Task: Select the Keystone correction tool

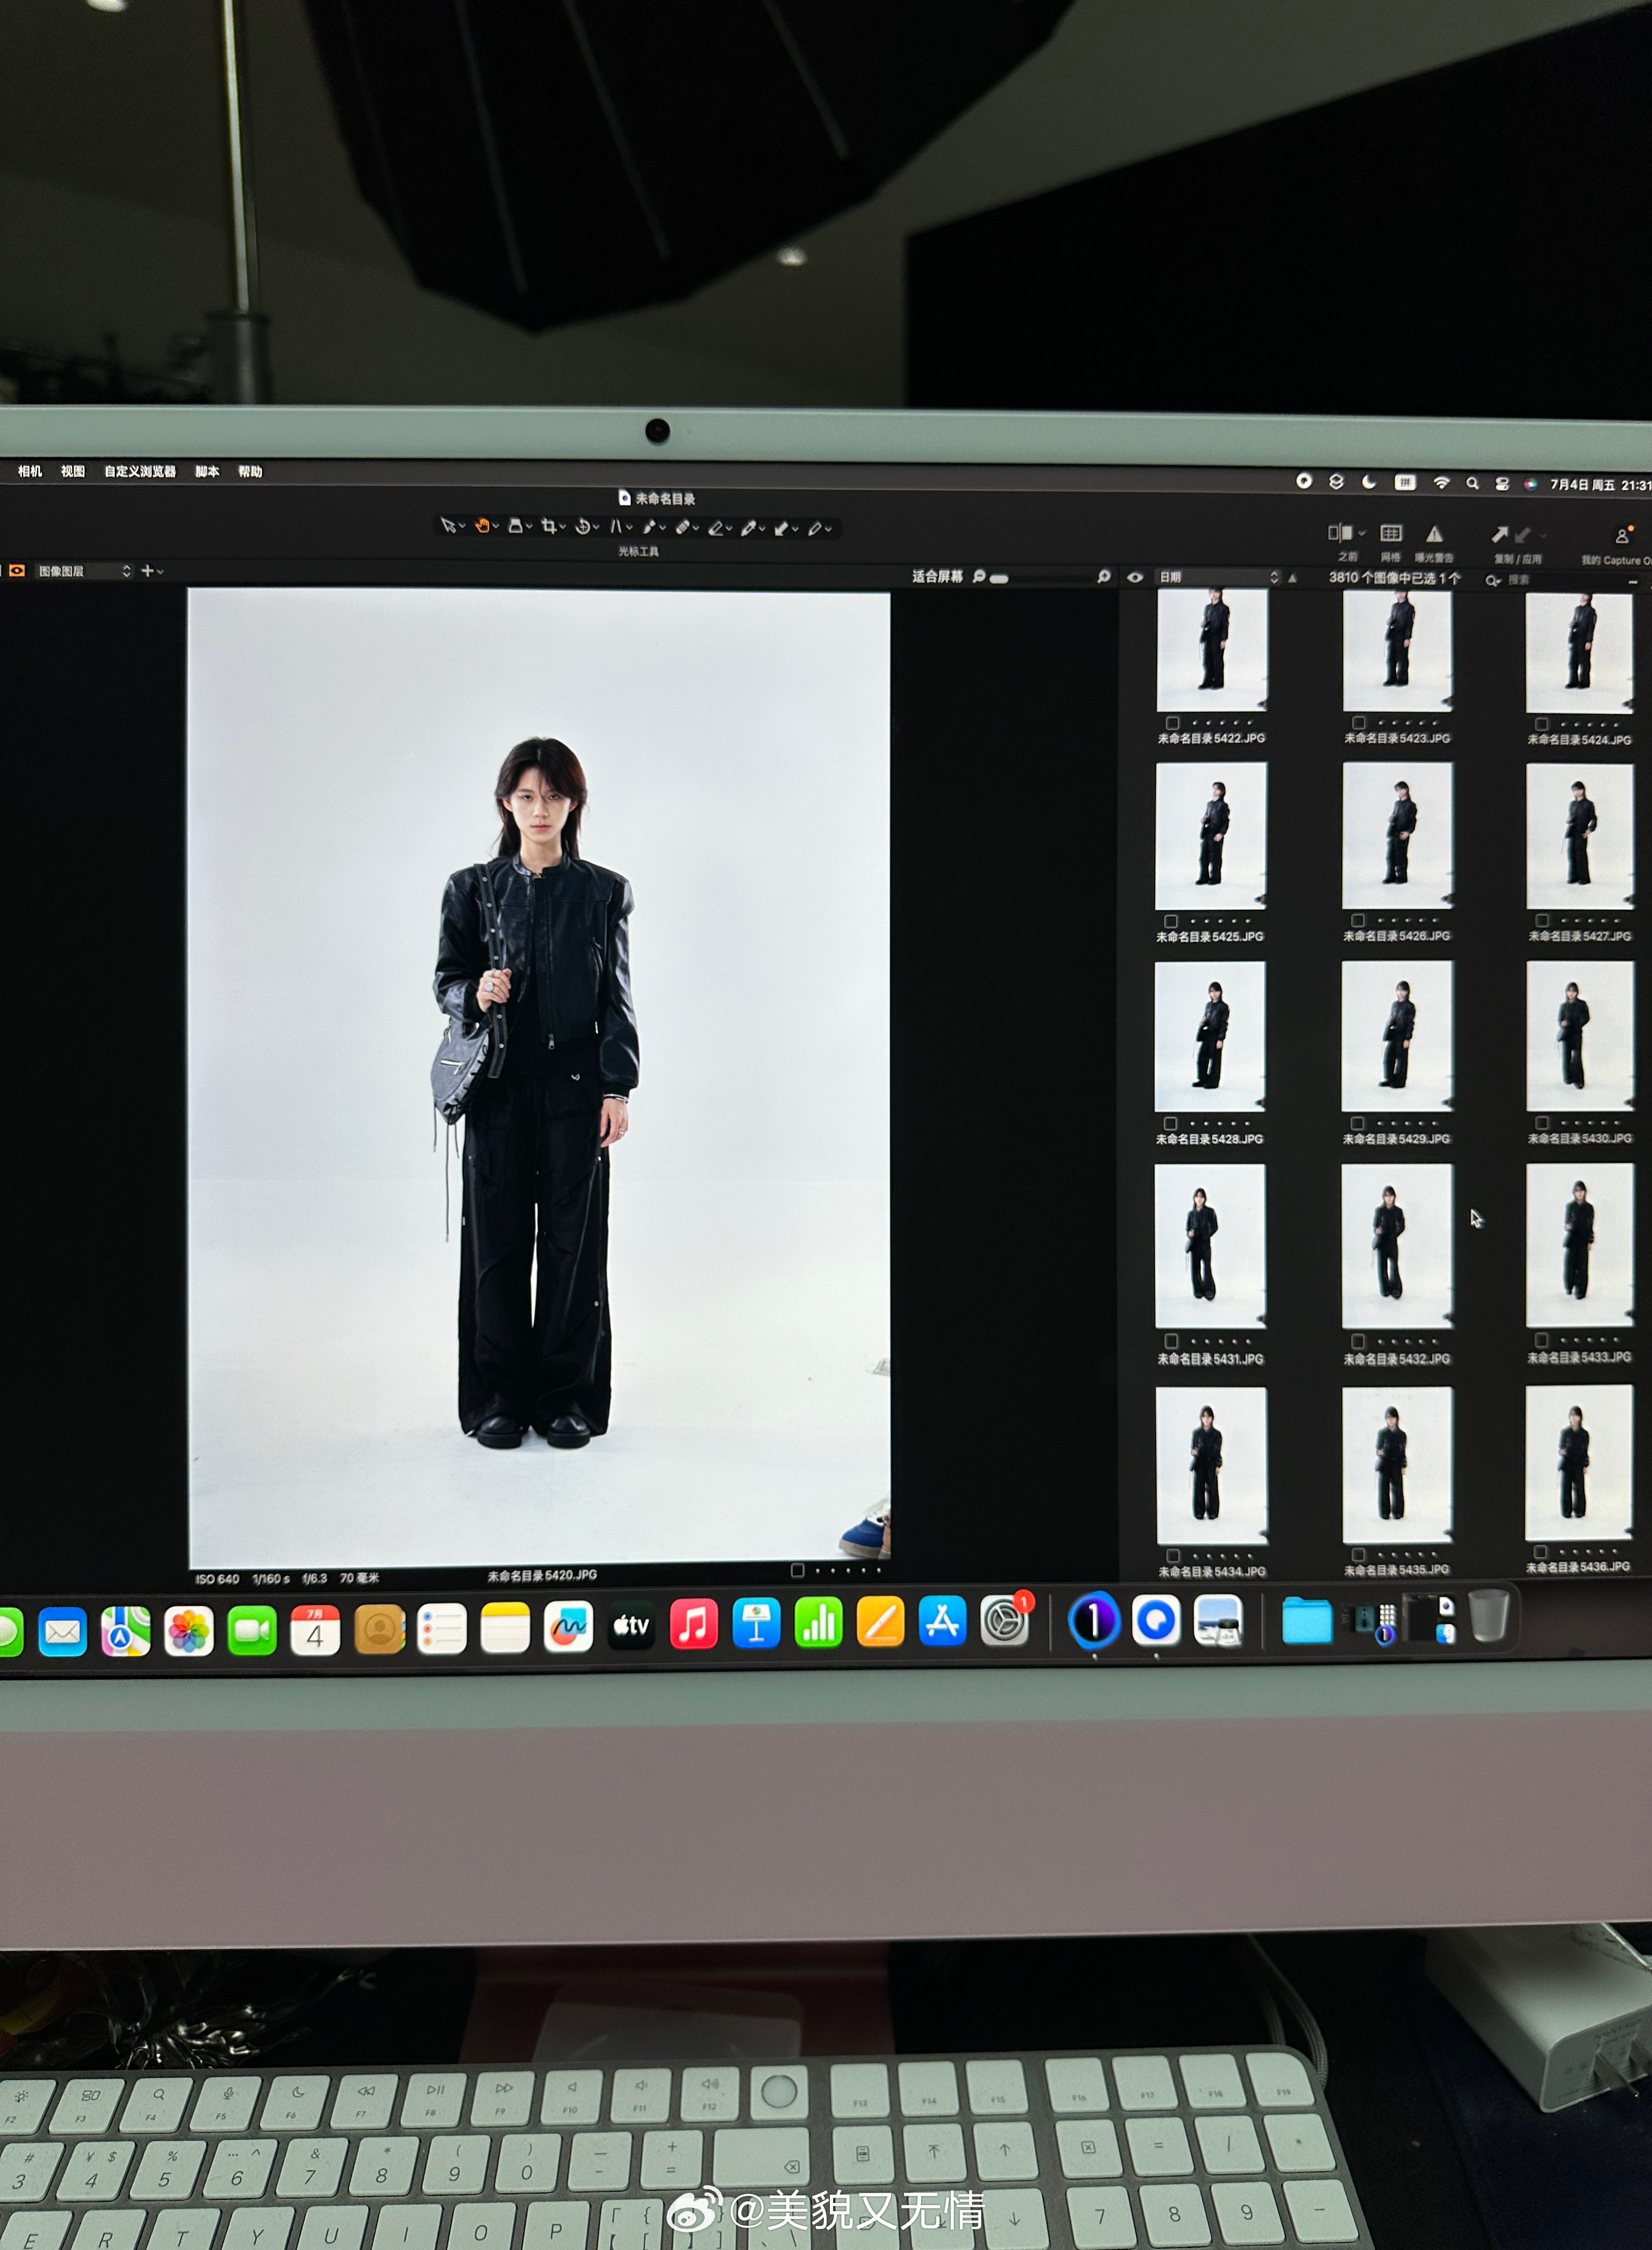Action: (x=616, y=526)
